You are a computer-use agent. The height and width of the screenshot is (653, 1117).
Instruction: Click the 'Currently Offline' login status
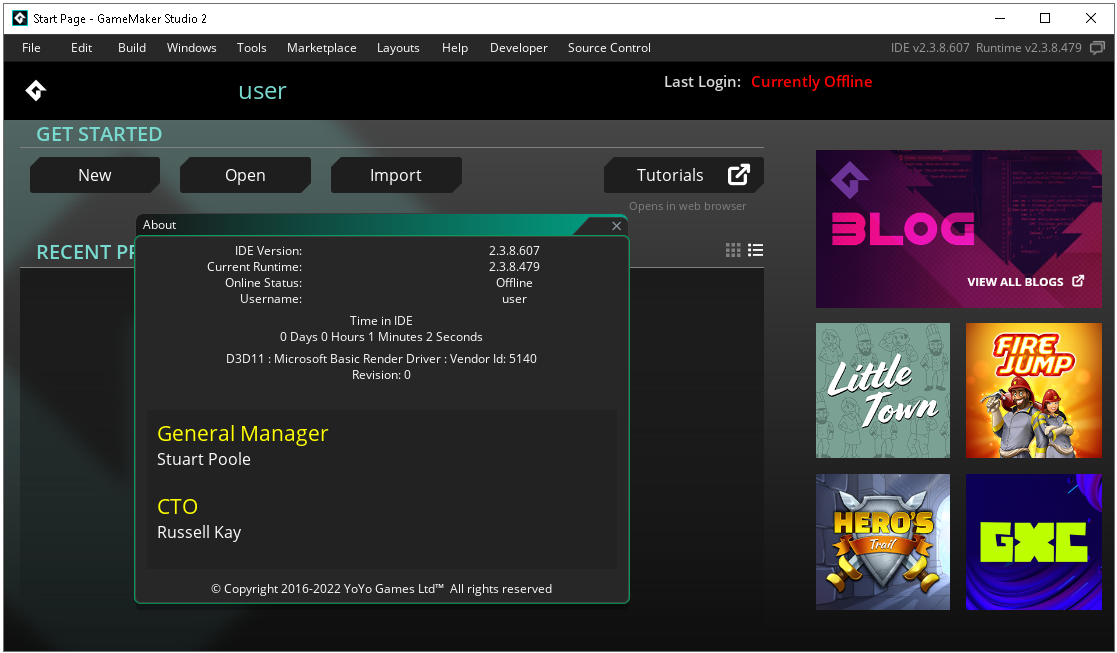(811, 82)
